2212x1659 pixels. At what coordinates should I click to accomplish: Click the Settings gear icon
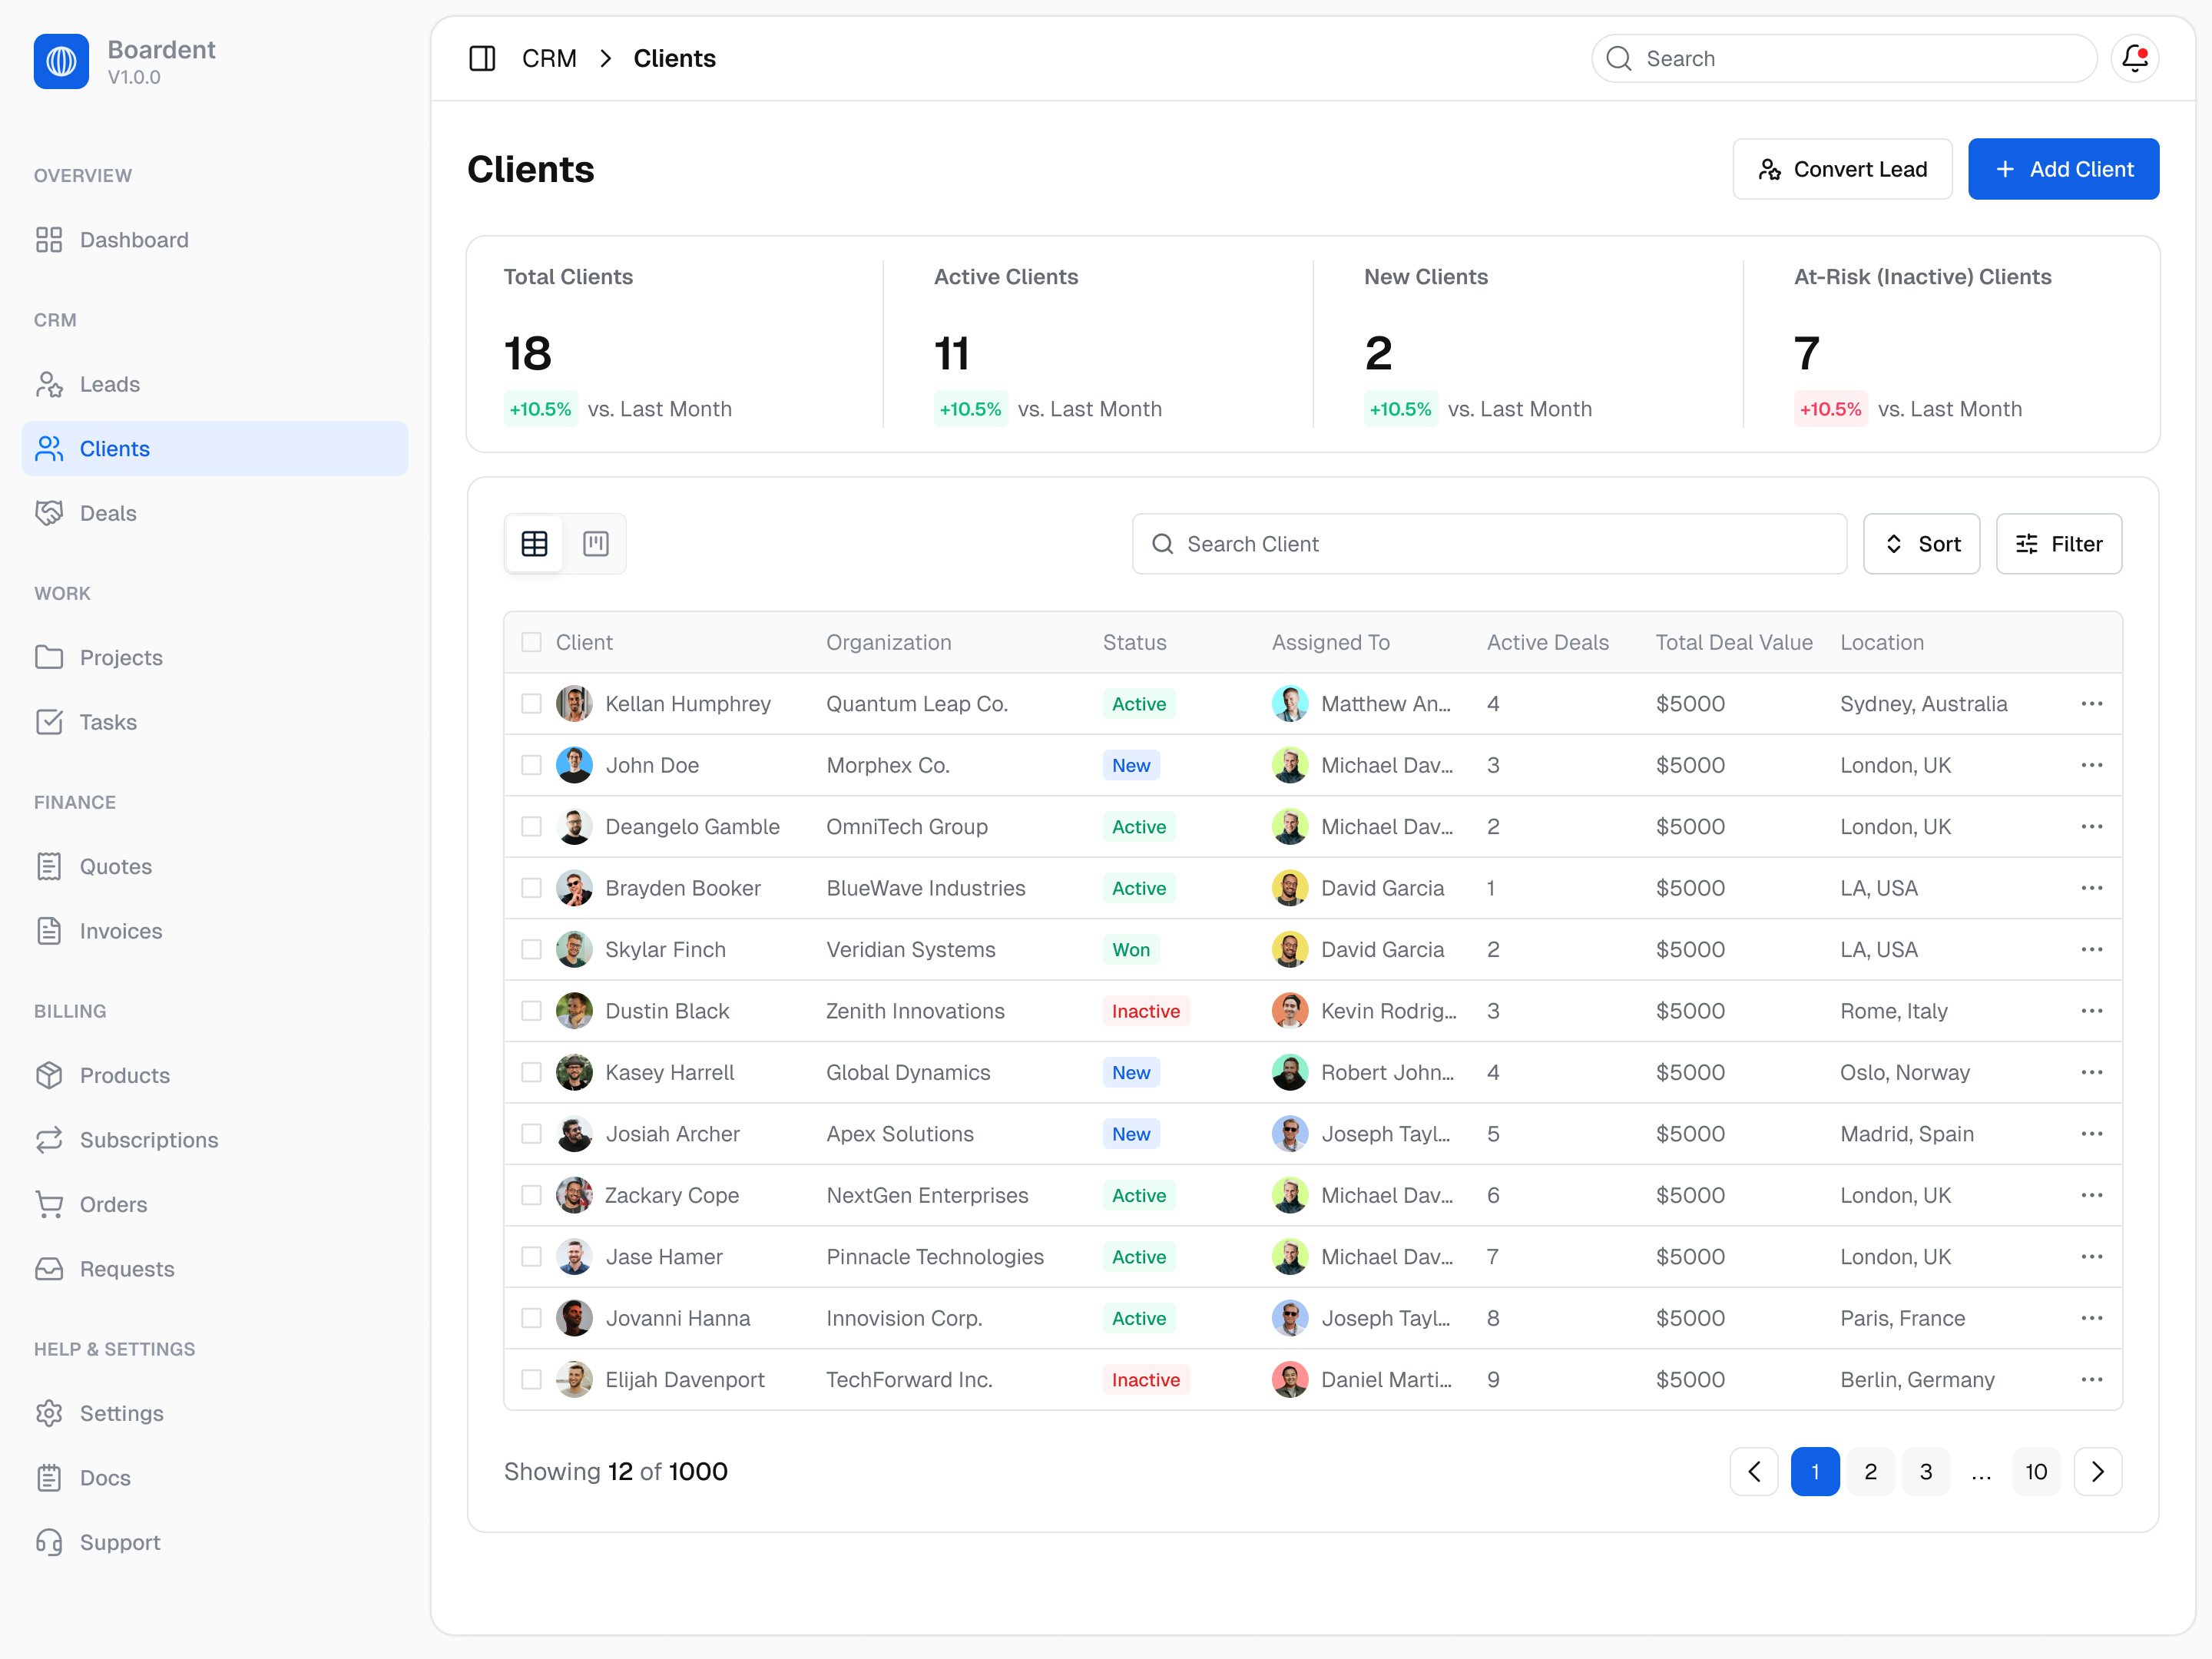(x=49, y=1413)
